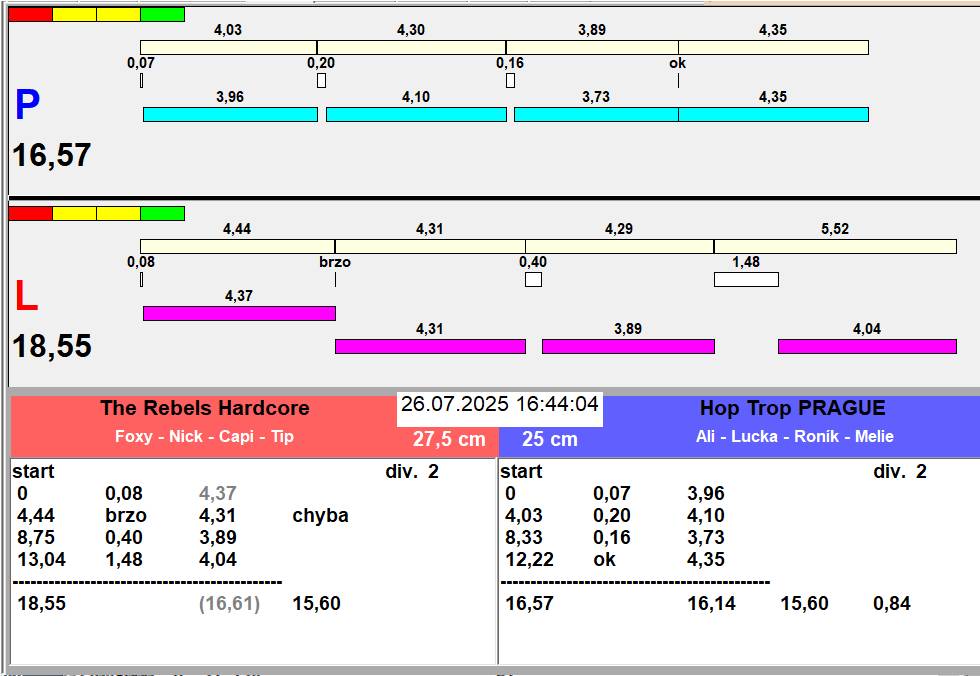Click the 15,60 value in Rebels table
Image resolution: width=980 pixels, height=676 pixels.
pyautogui.click(x=317, y=604)
